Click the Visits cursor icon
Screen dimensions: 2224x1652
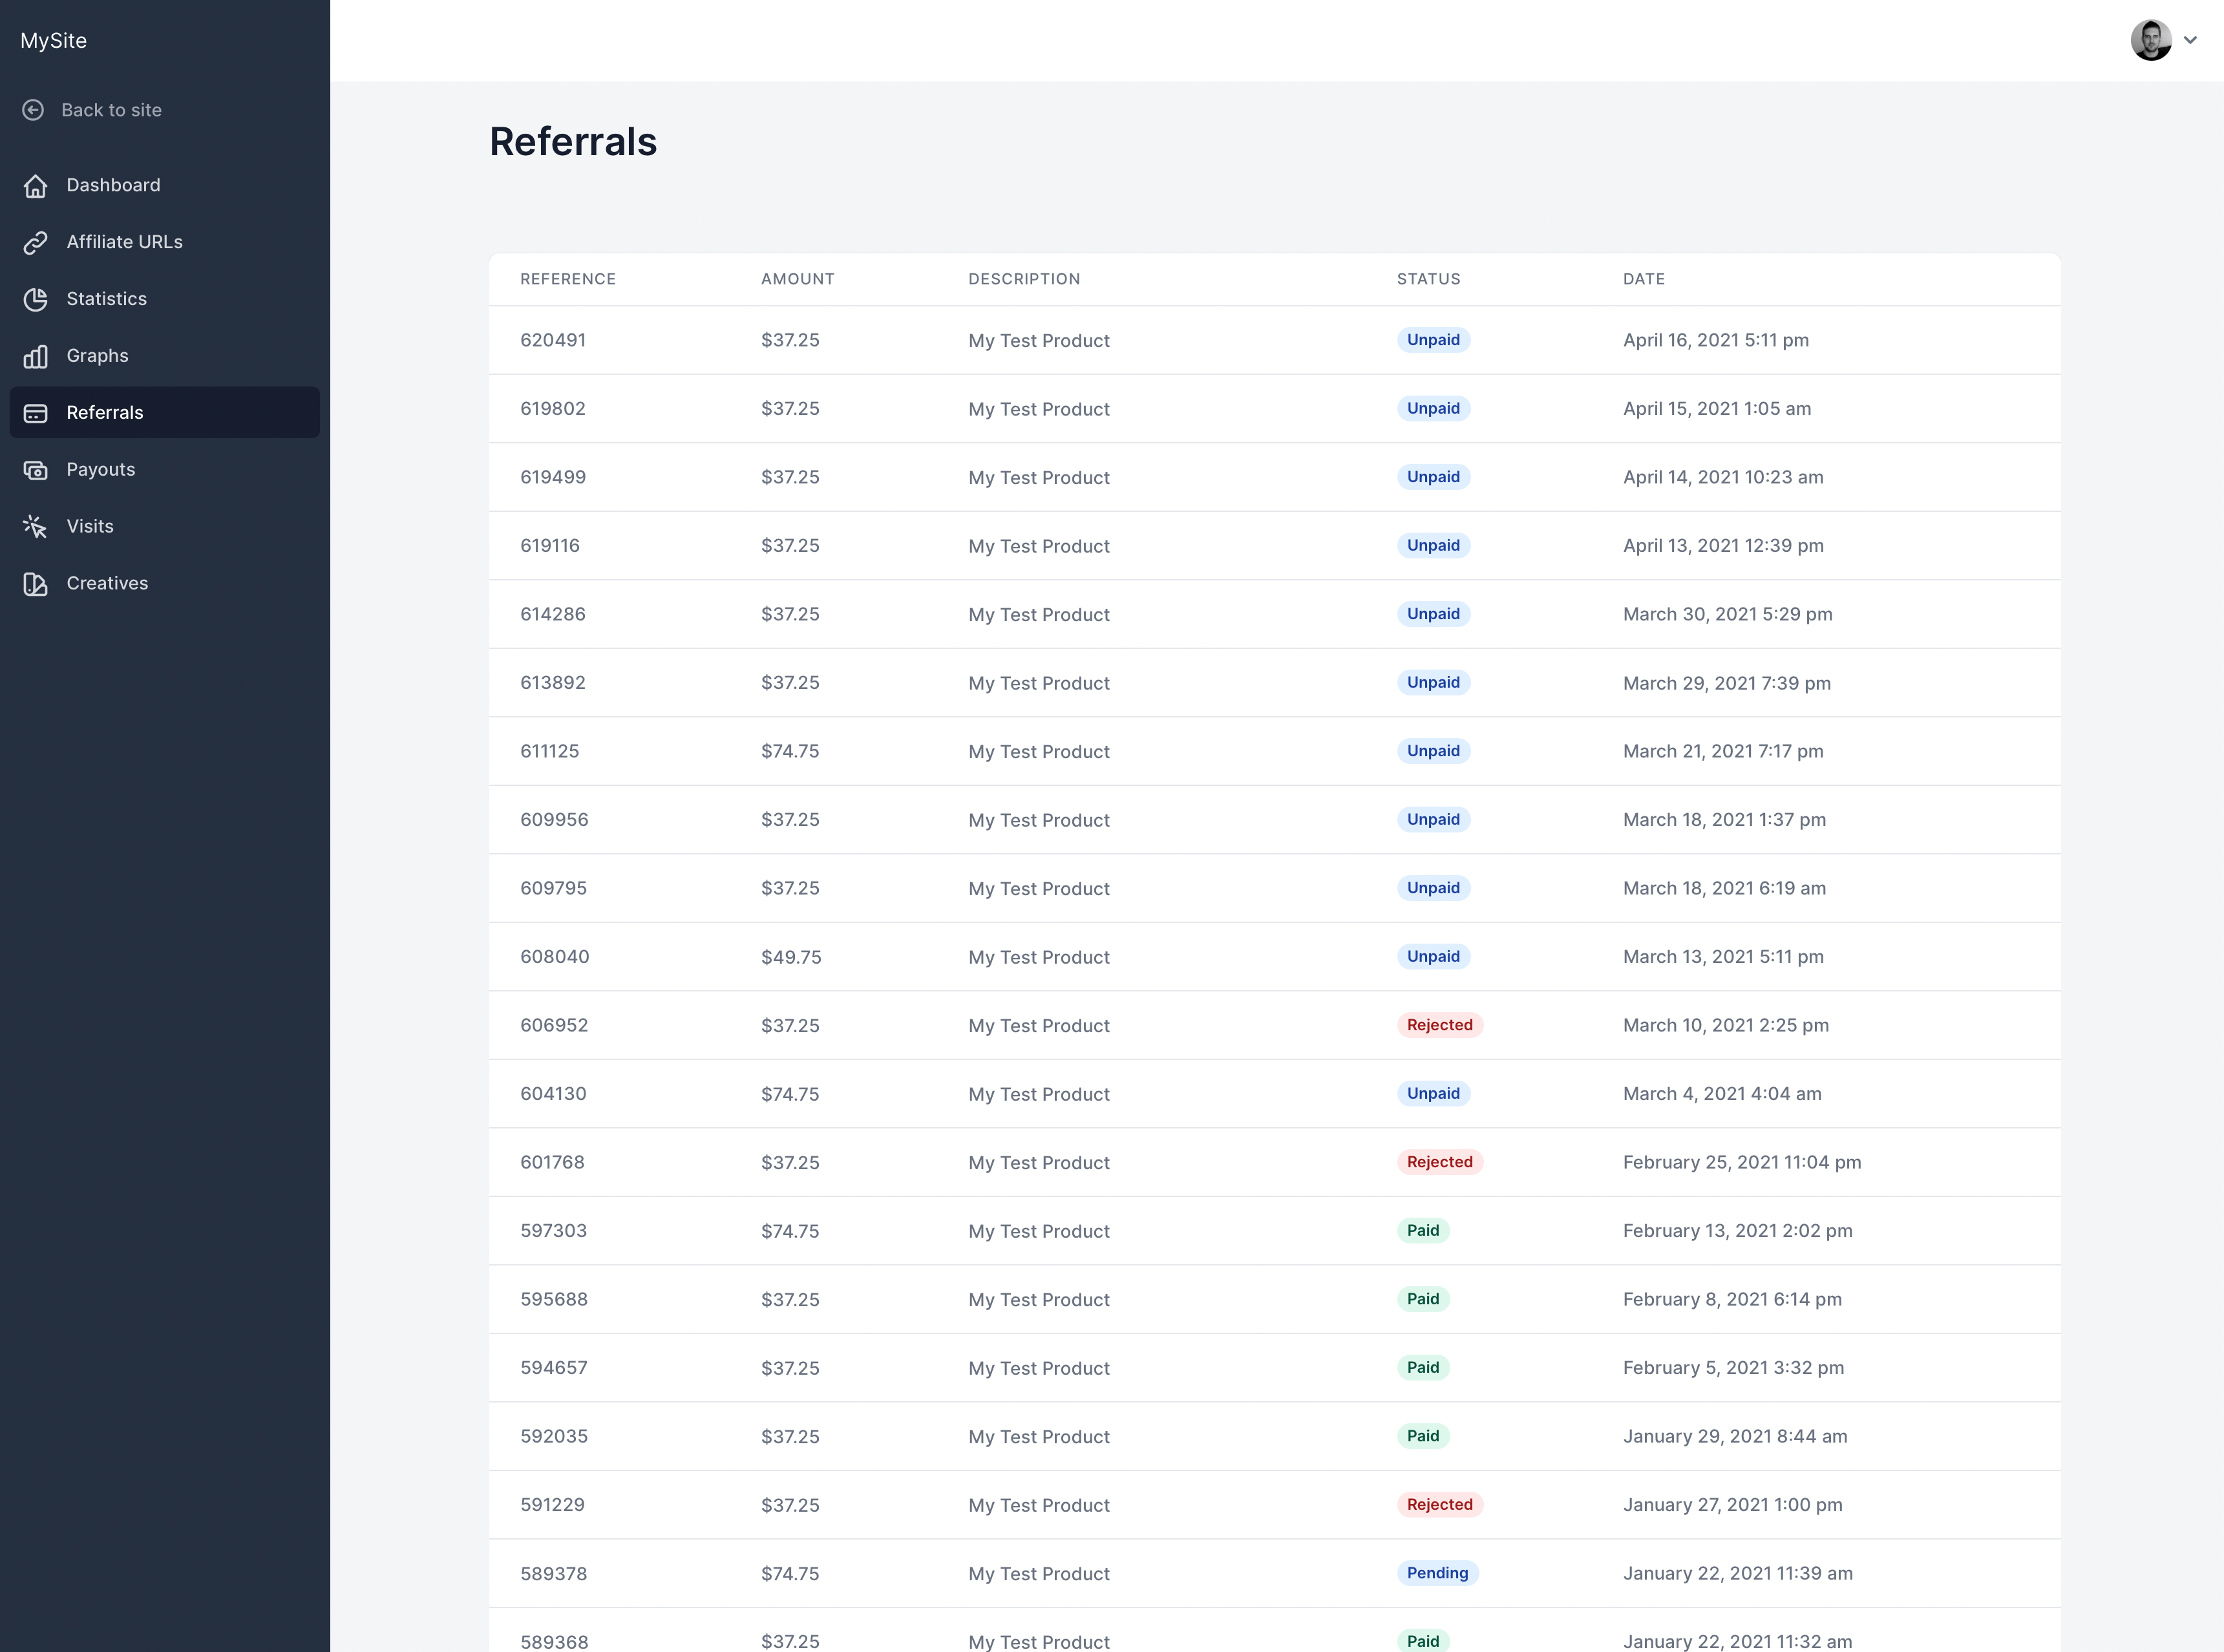point(36,527)
